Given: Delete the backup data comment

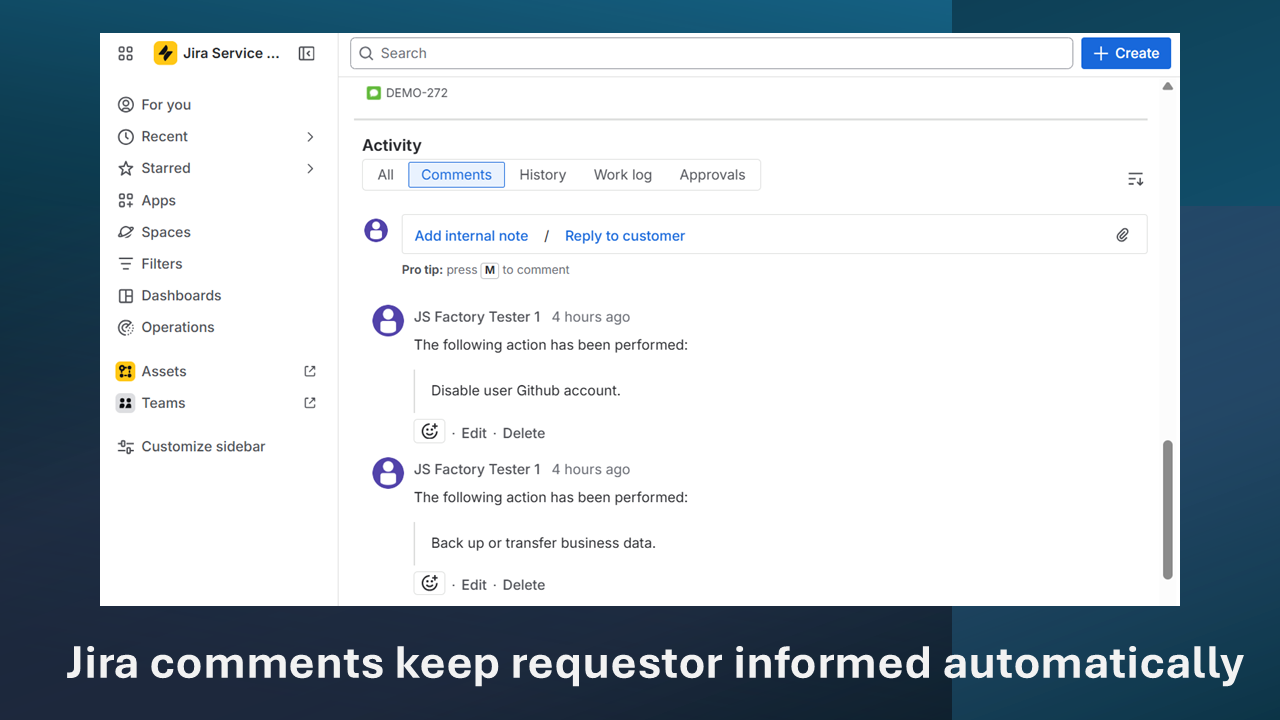Looking at the screenshot, I should (523, 584).
